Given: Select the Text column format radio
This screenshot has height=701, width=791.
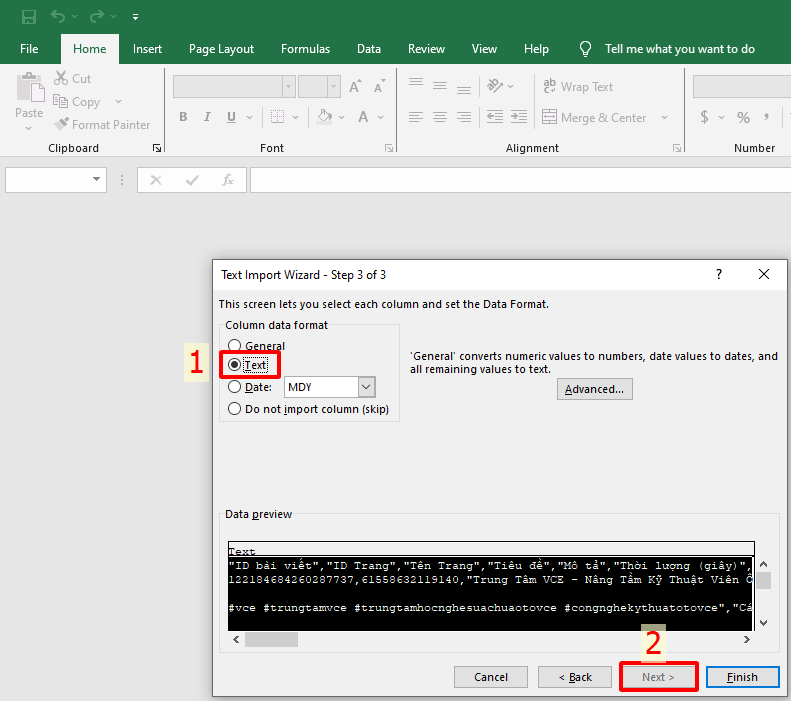Looking at the screenshot, I should pyautogui.click(x=234, y=365).
